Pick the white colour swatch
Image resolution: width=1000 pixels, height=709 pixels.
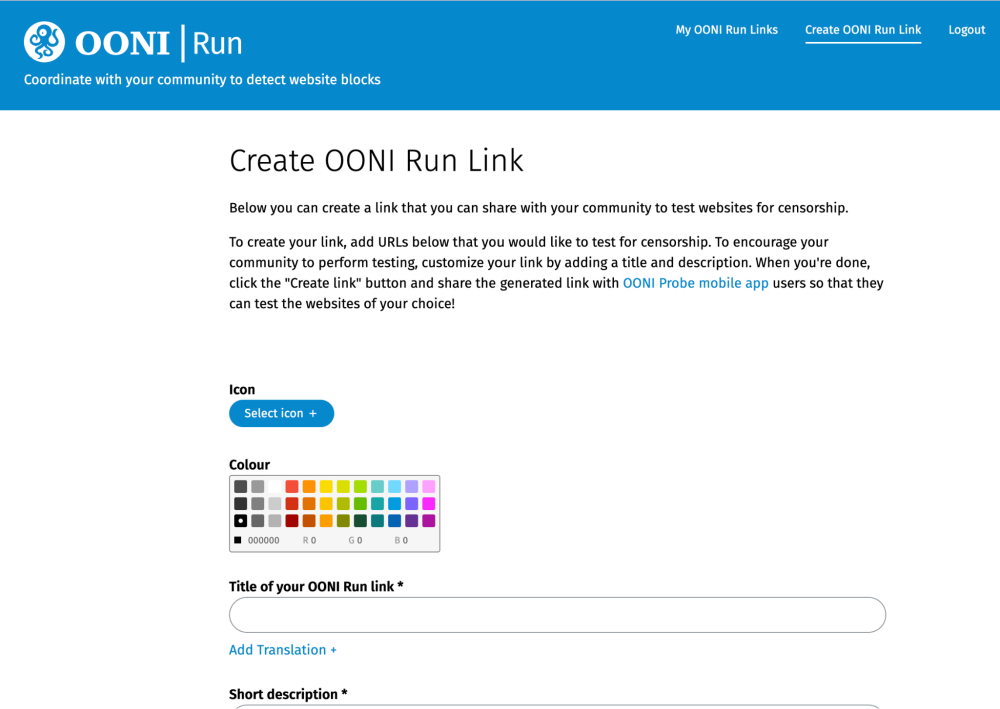(275, 487)
